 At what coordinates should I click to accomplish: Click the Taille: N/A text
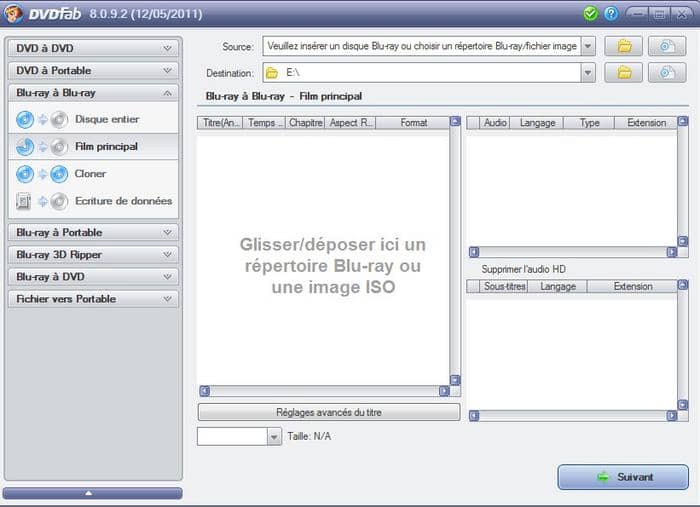coord(309,436)
